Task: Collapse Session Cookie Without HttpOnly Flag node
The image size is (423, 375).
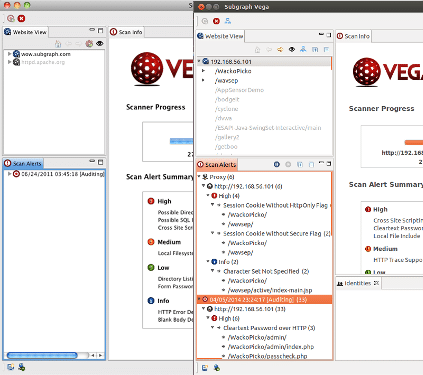Action: tap(213, 205)
